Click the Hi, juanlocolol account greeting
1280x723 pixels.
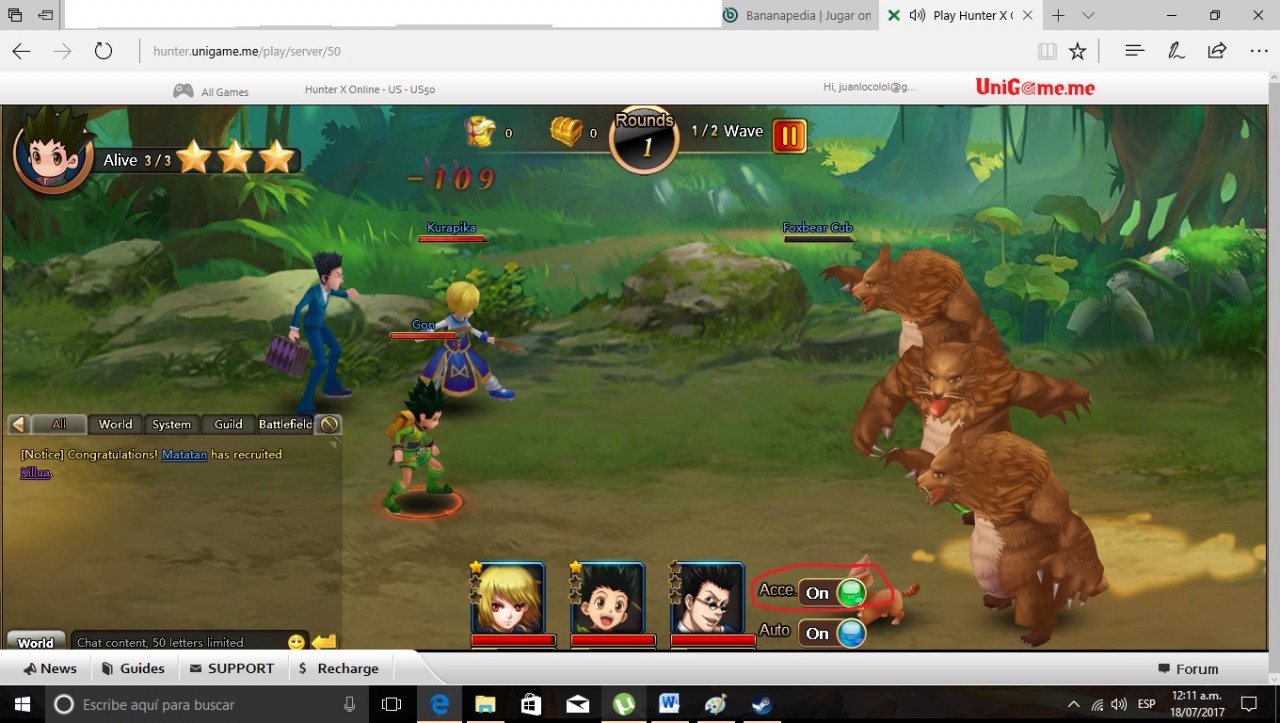click(x=869, y=87)
